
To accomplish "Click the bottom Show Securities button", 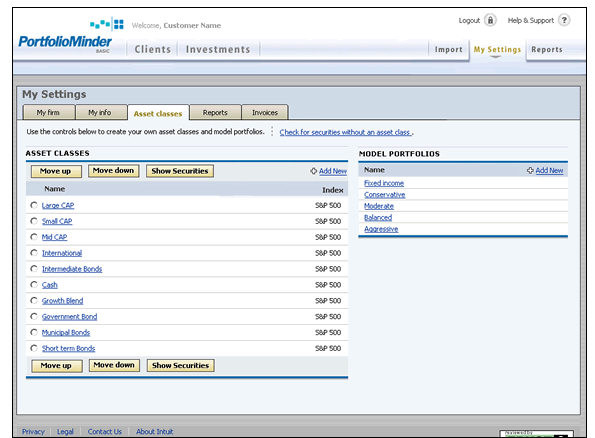I will click(x=181, y=366).
